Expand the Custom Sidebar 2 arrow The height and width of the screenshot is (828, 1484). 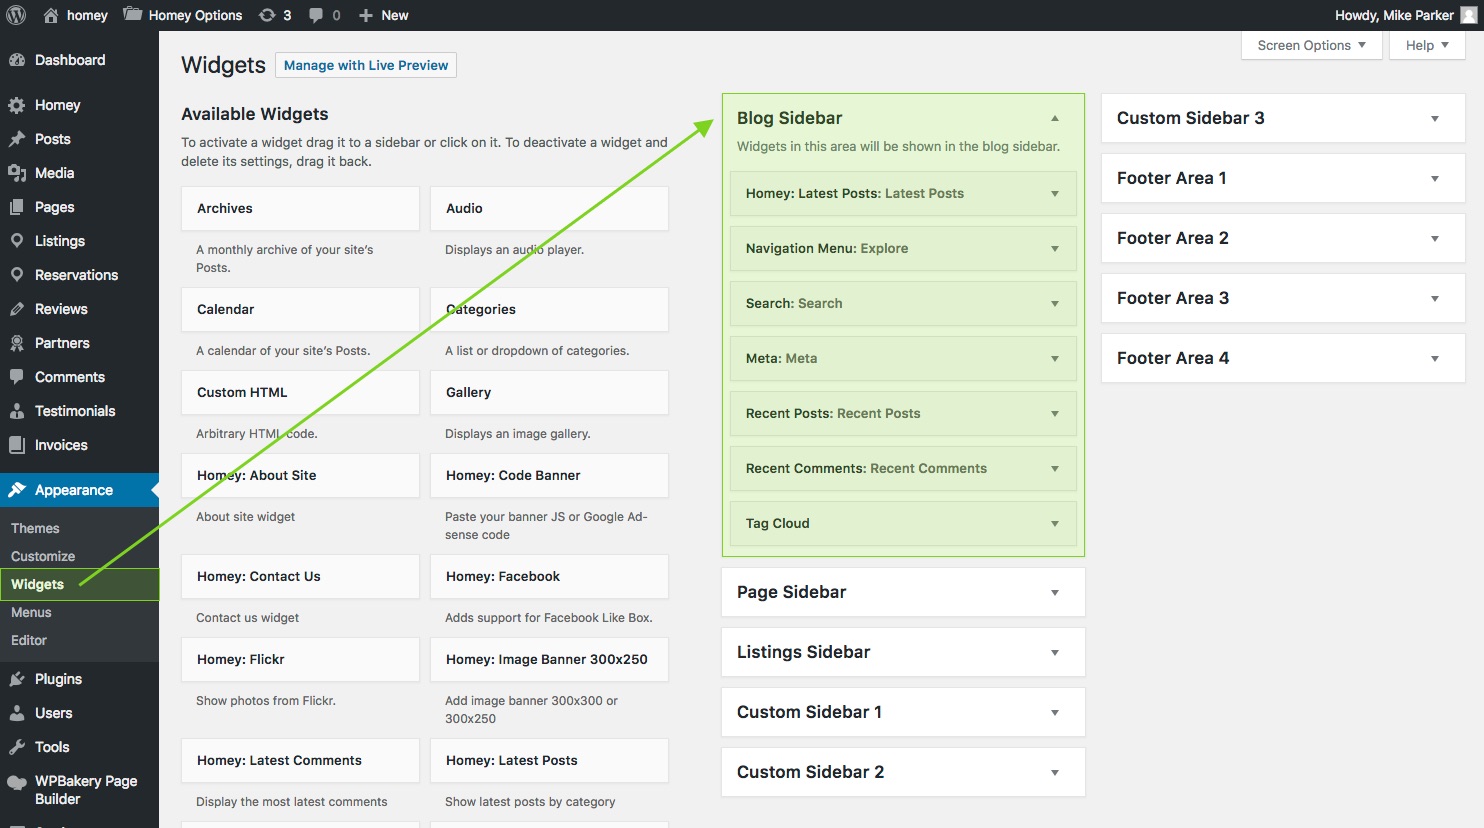point(1054,773)
